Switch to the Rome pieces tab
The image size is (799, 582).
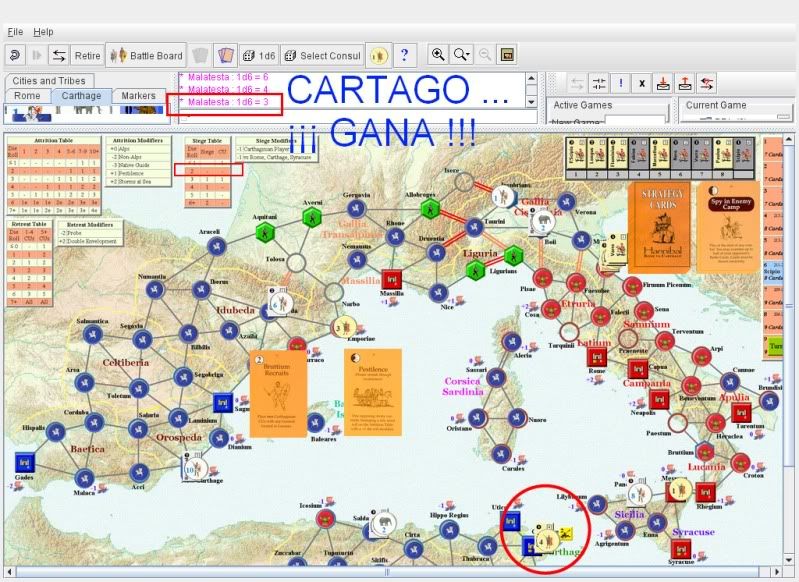(x=27, y=95)
